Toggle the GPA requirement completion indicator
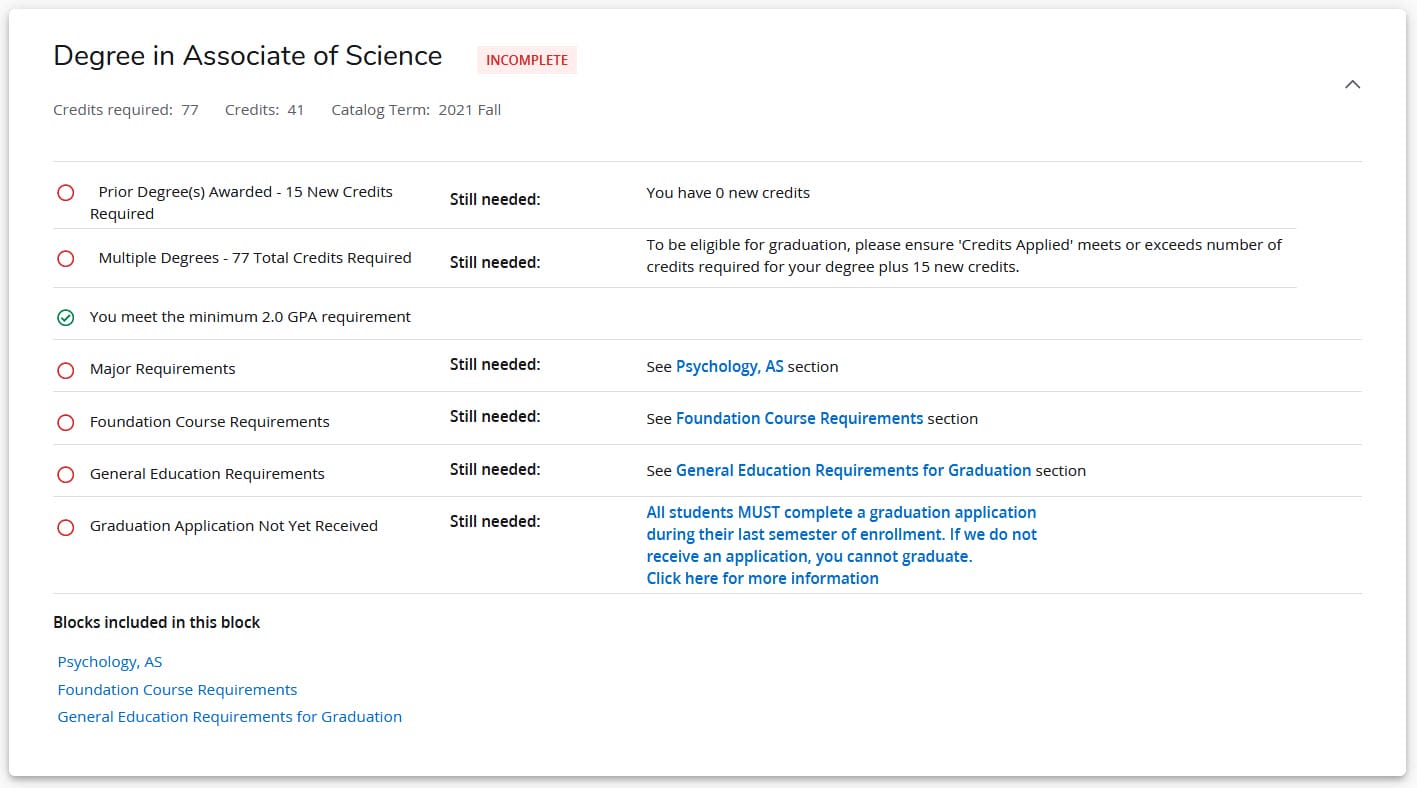Image resolution: width=1417 pixels, height=788 pixels. pos(66,317)
